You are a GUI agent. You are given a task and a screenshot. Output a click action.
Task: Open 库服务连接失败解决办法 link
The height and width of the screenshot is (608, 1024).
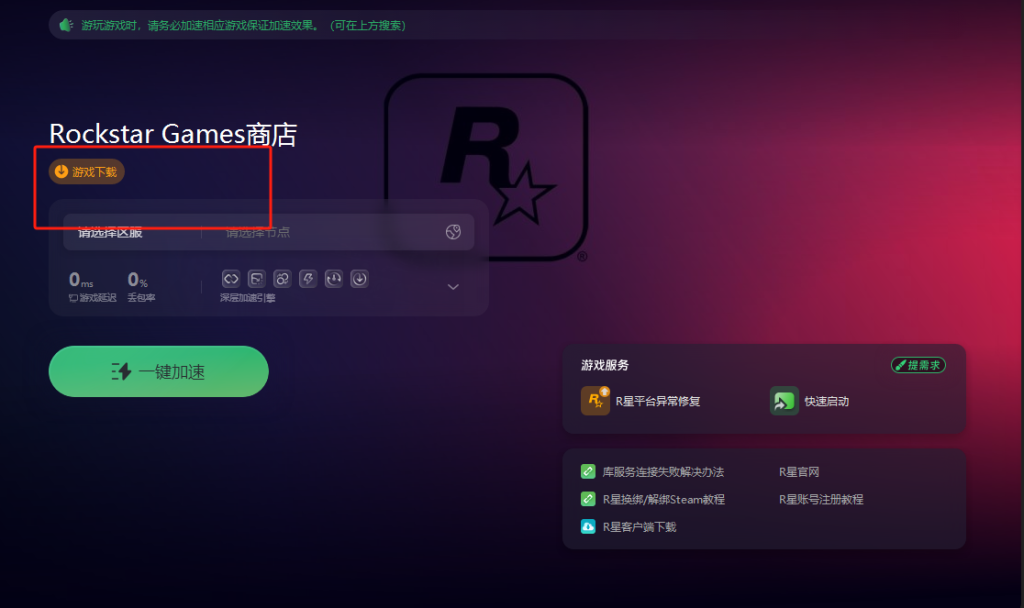click(x=663, y=472)
